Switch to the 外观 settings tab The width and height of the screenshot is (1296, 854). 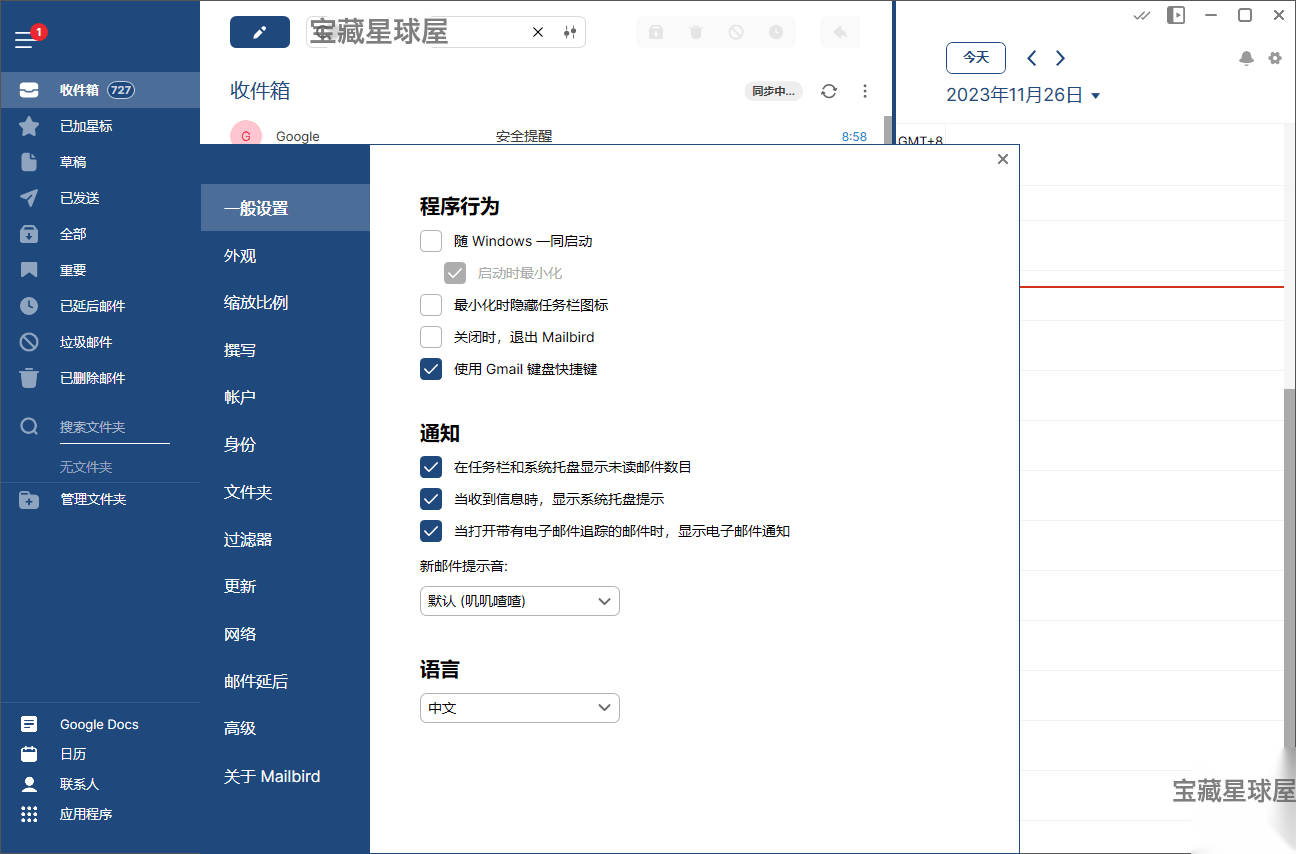(x=285, y=256)
